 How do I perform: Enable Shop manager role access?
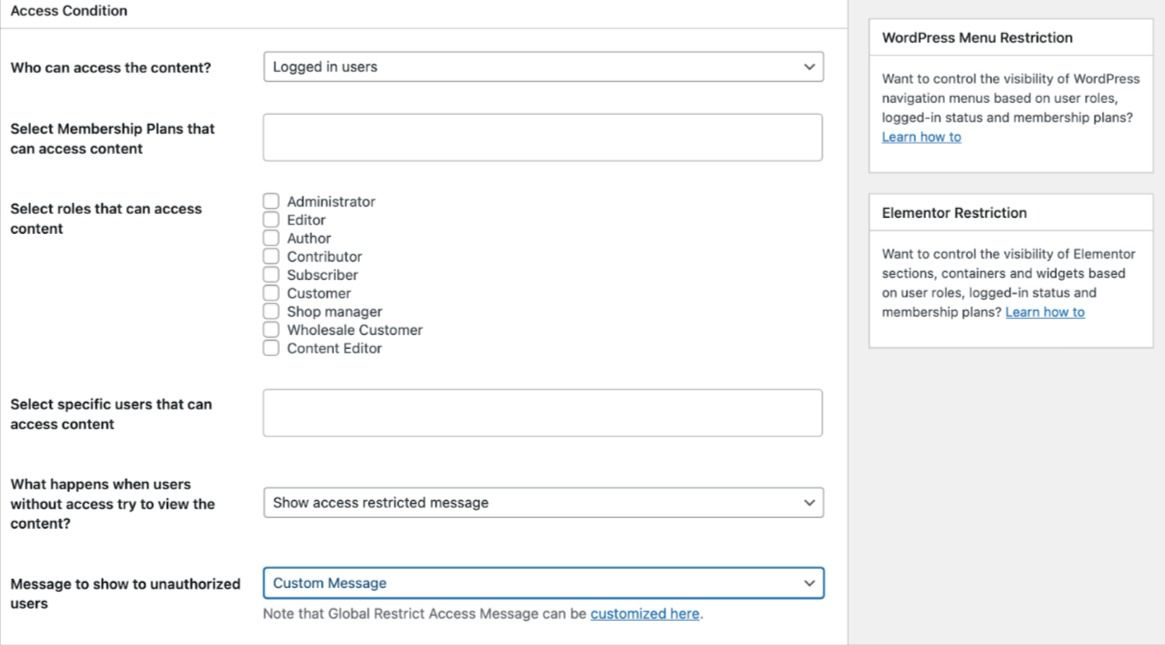[x=271, y=312]
